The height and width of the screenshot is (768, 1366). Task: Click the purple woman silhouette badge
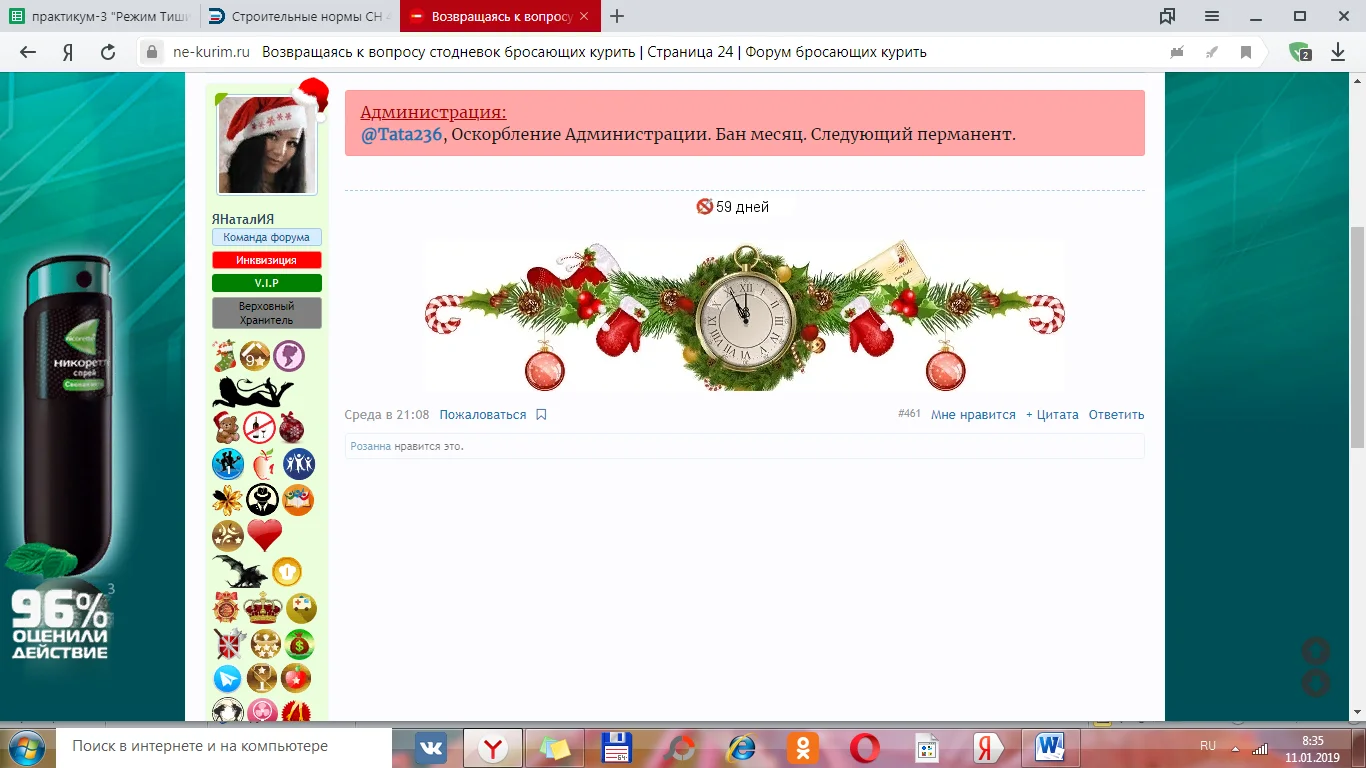pos(289,356)
